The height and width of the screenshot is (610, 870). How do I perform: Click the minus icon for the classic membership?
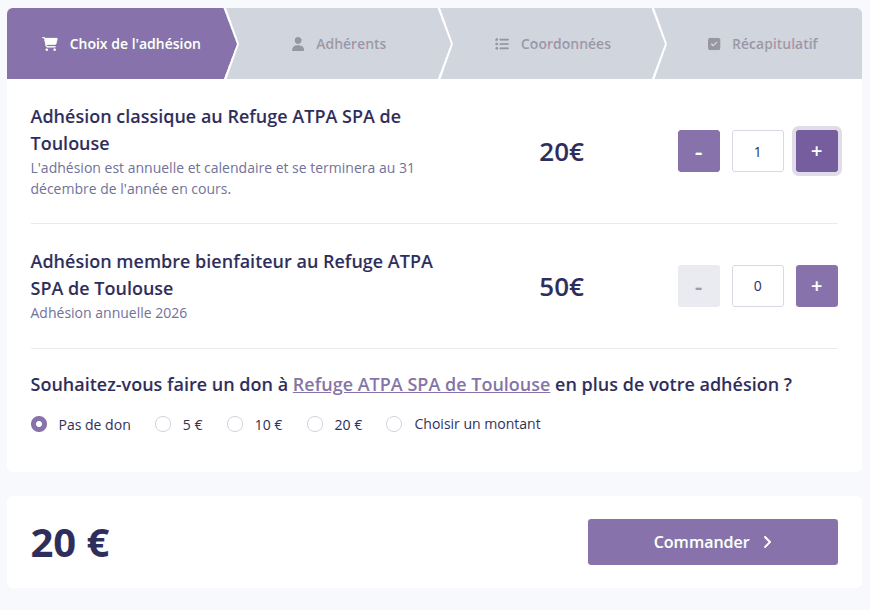698,151
